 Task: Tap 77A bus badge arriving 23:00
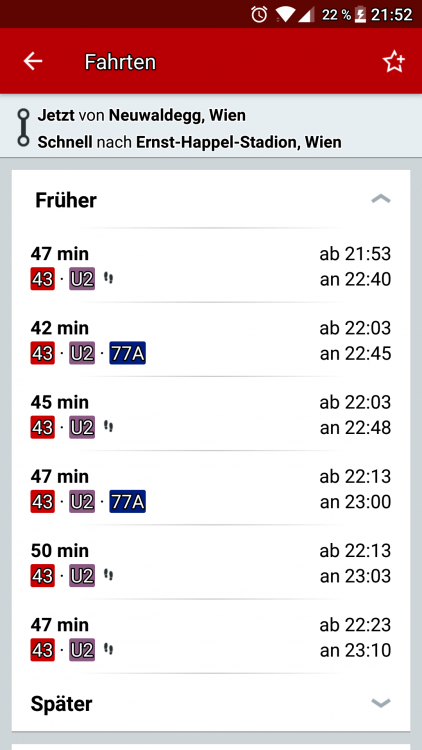[x=127, y=501]
